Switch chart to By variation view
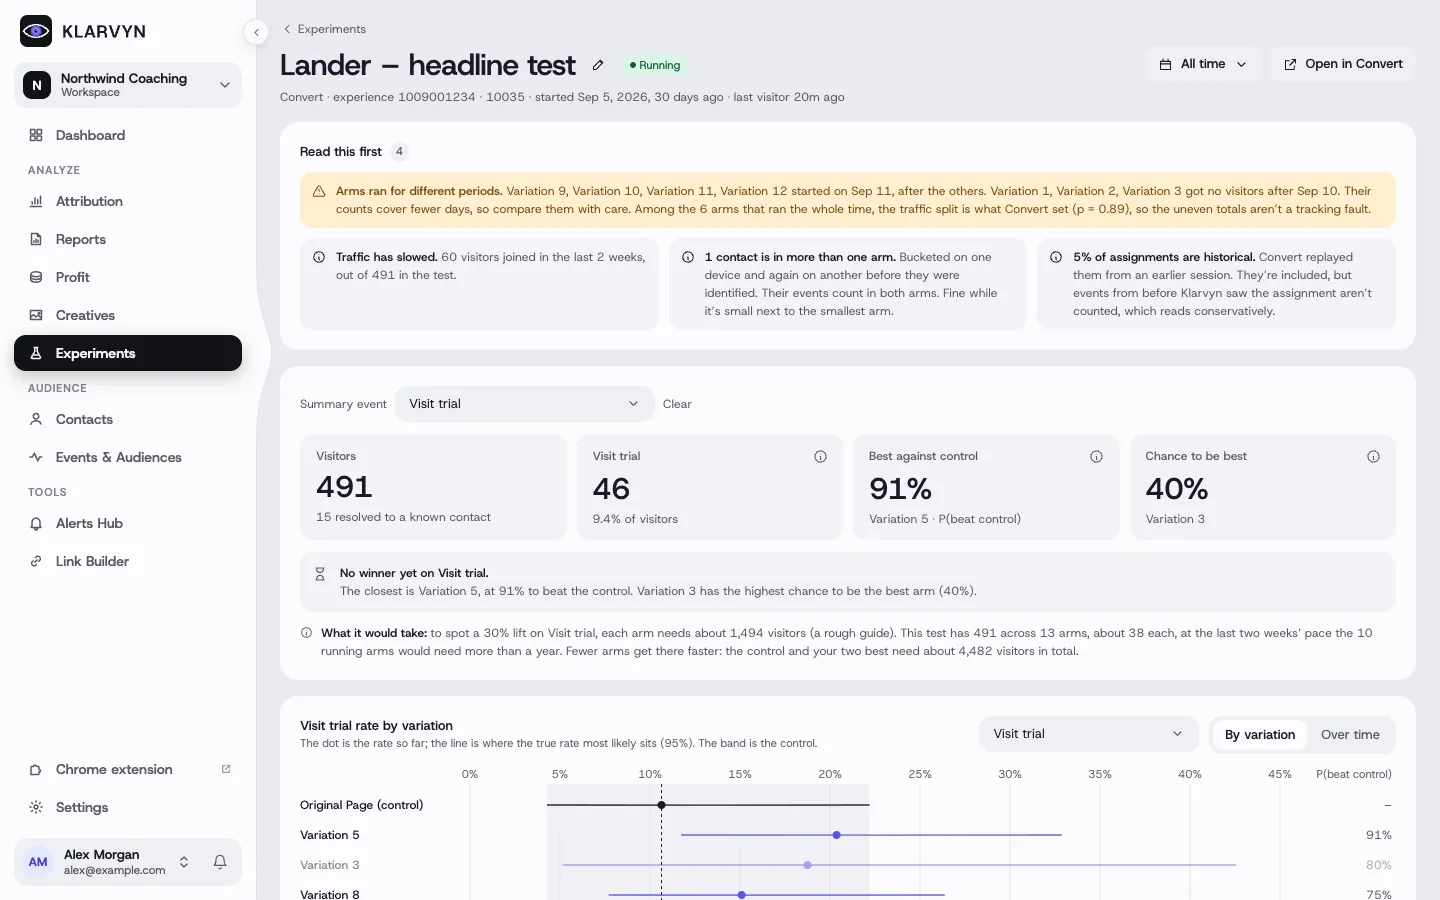Image resolution: width=1440 pixels, height=900 pixels. click(1259, 734)
